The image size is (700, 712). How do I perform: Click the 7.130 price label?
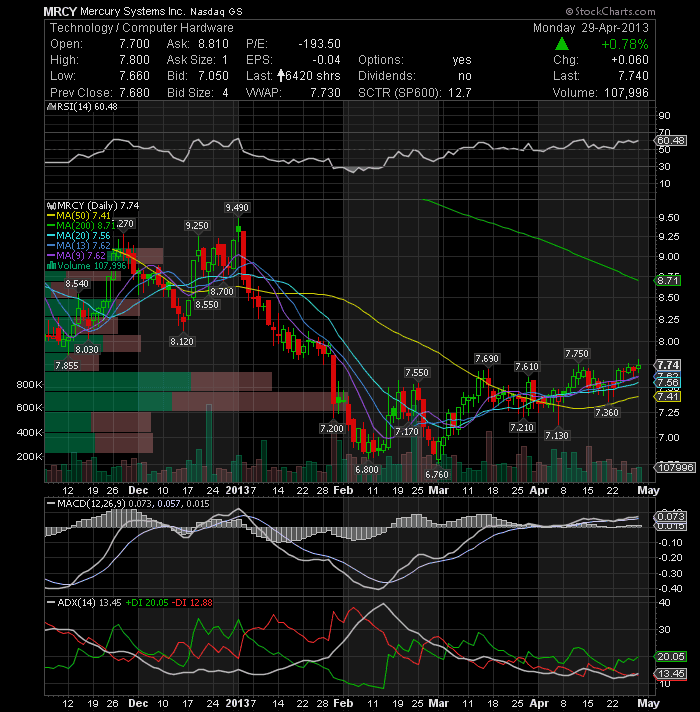point(557,436)
